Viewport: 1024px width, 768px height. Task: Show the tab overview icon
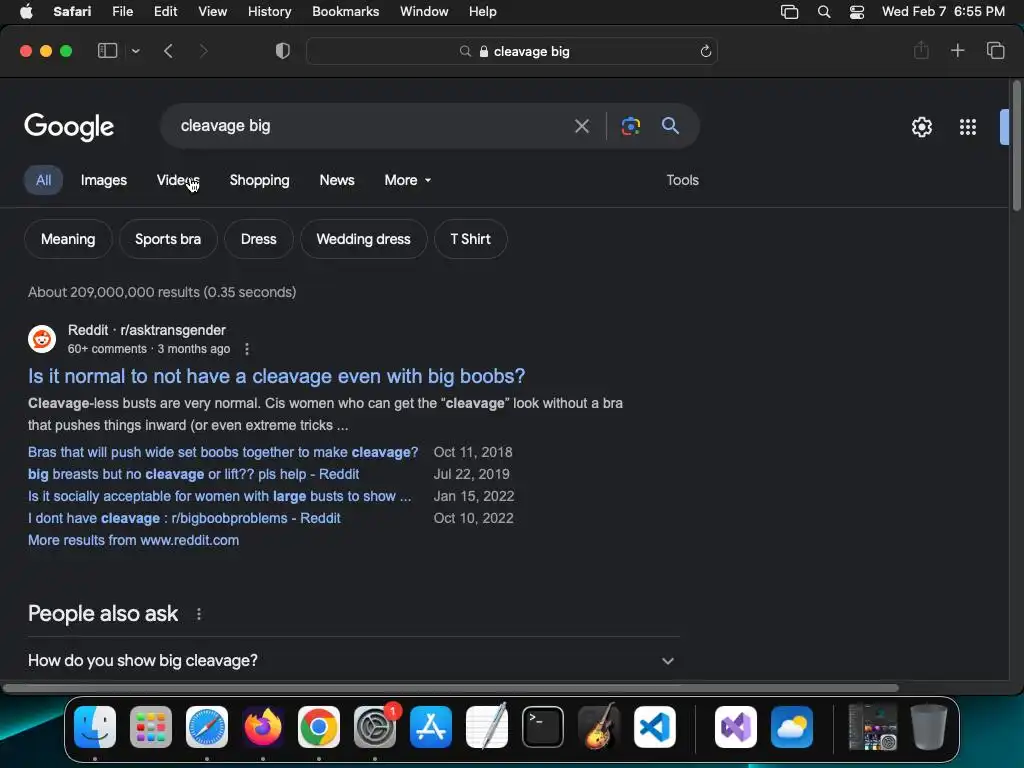(x=995, y=50)
